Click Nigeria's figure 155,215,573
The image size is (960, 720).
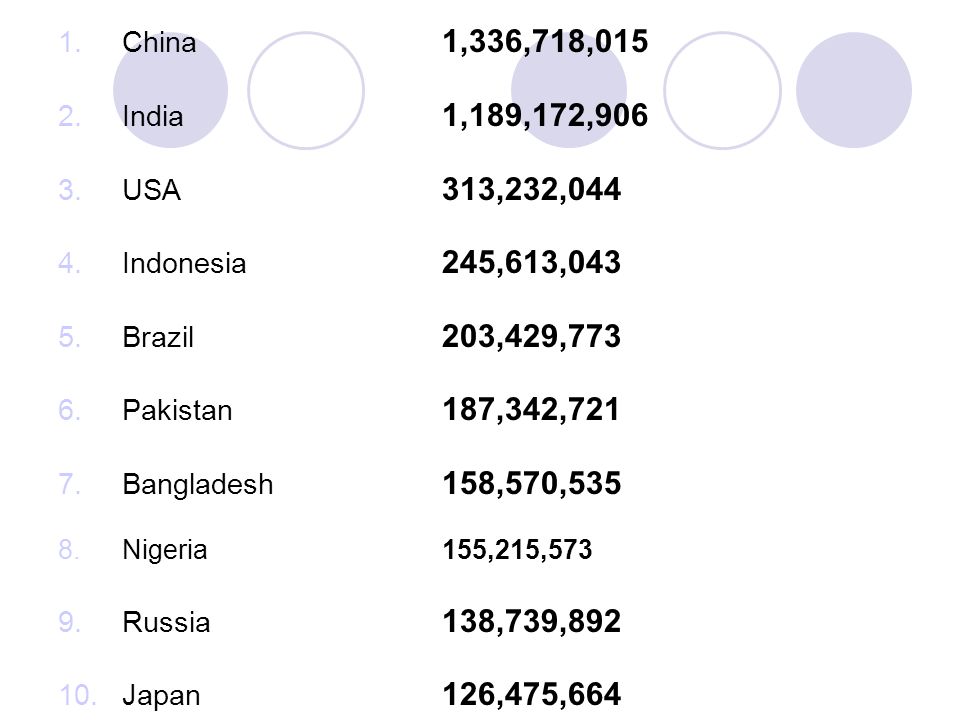coord(517,550)
